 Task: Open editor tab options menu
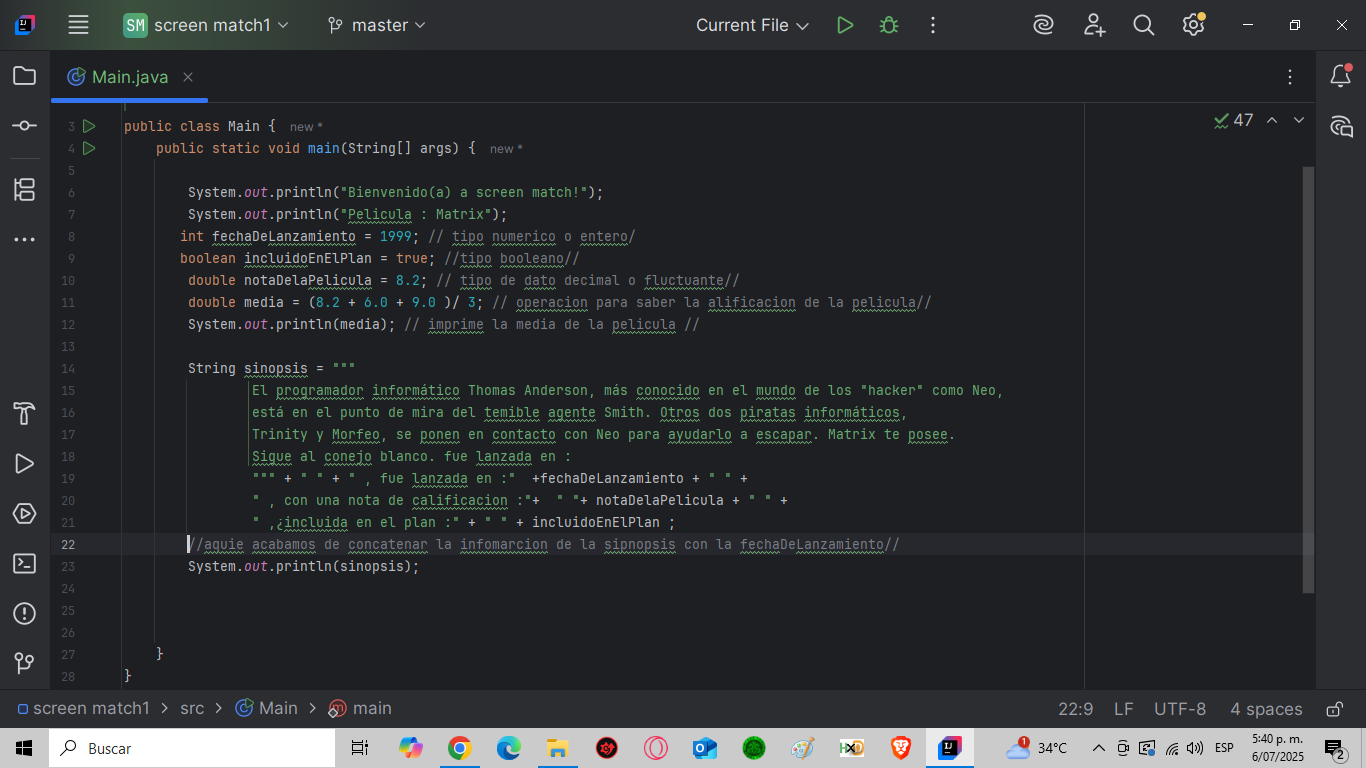(x=1290, y=77)
